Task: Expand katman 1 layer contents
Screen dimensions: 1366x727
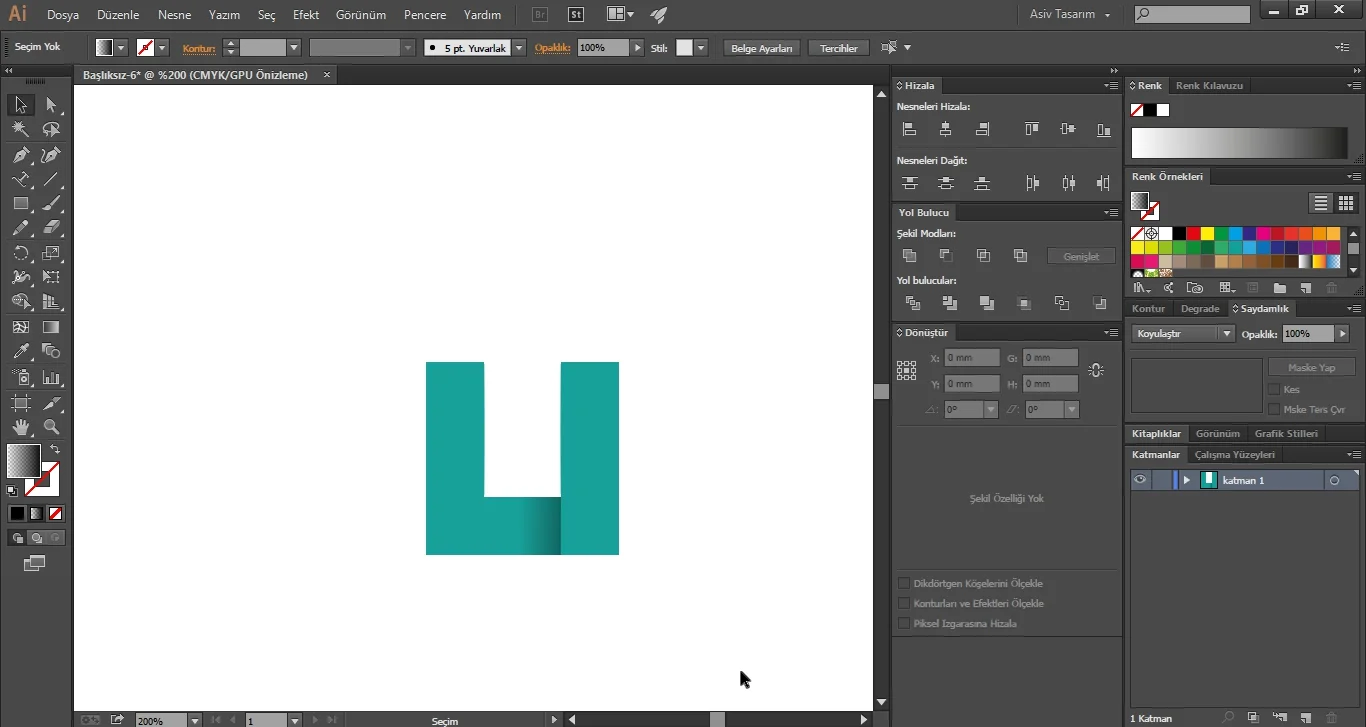Action: tap(1187, 480)
